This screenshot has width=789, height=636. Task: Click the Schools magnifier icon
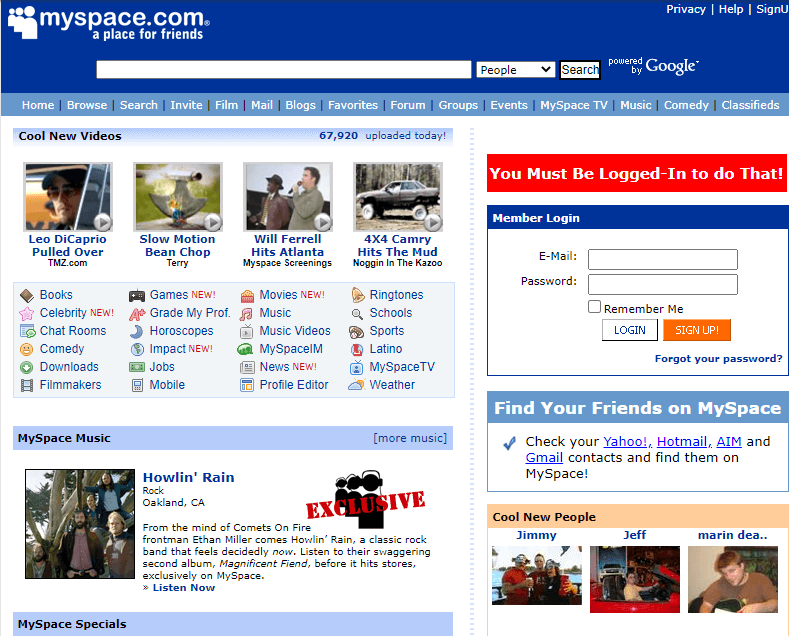coord(357,314)
